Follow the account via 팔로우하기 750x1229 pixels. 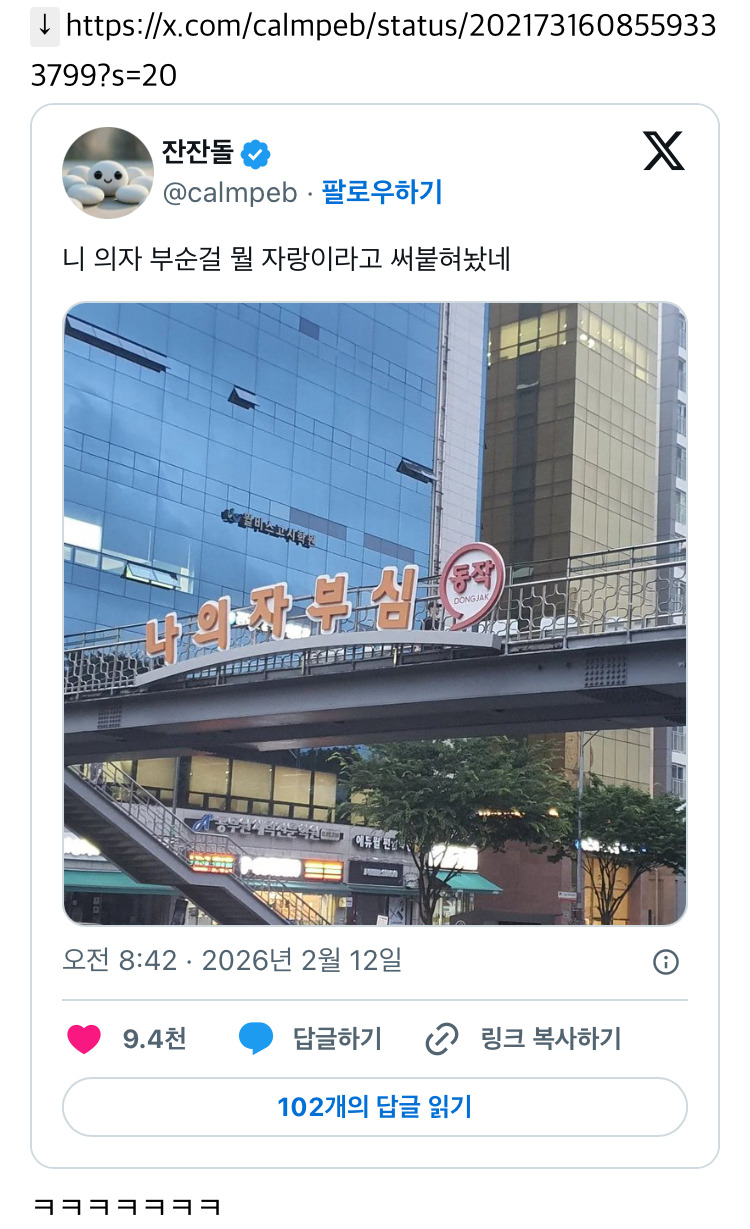click(x=381, y=192)
